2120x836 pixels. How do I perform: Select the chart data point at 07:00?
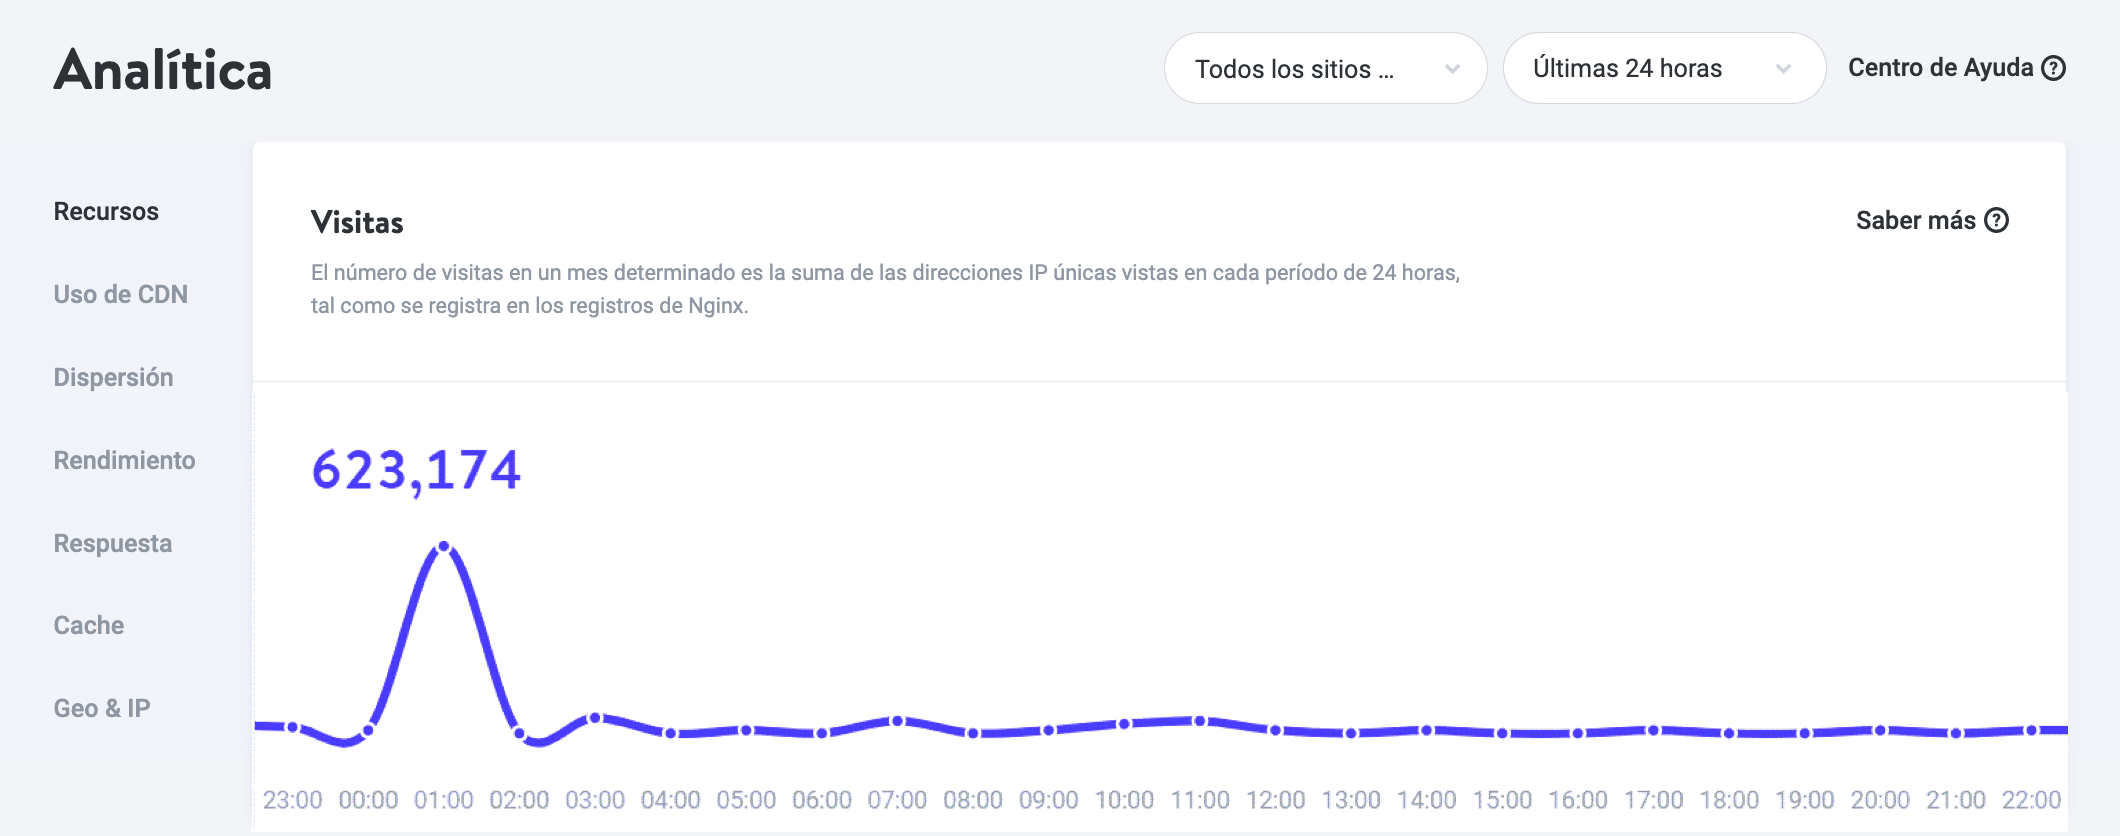click(x=897, y=721)
